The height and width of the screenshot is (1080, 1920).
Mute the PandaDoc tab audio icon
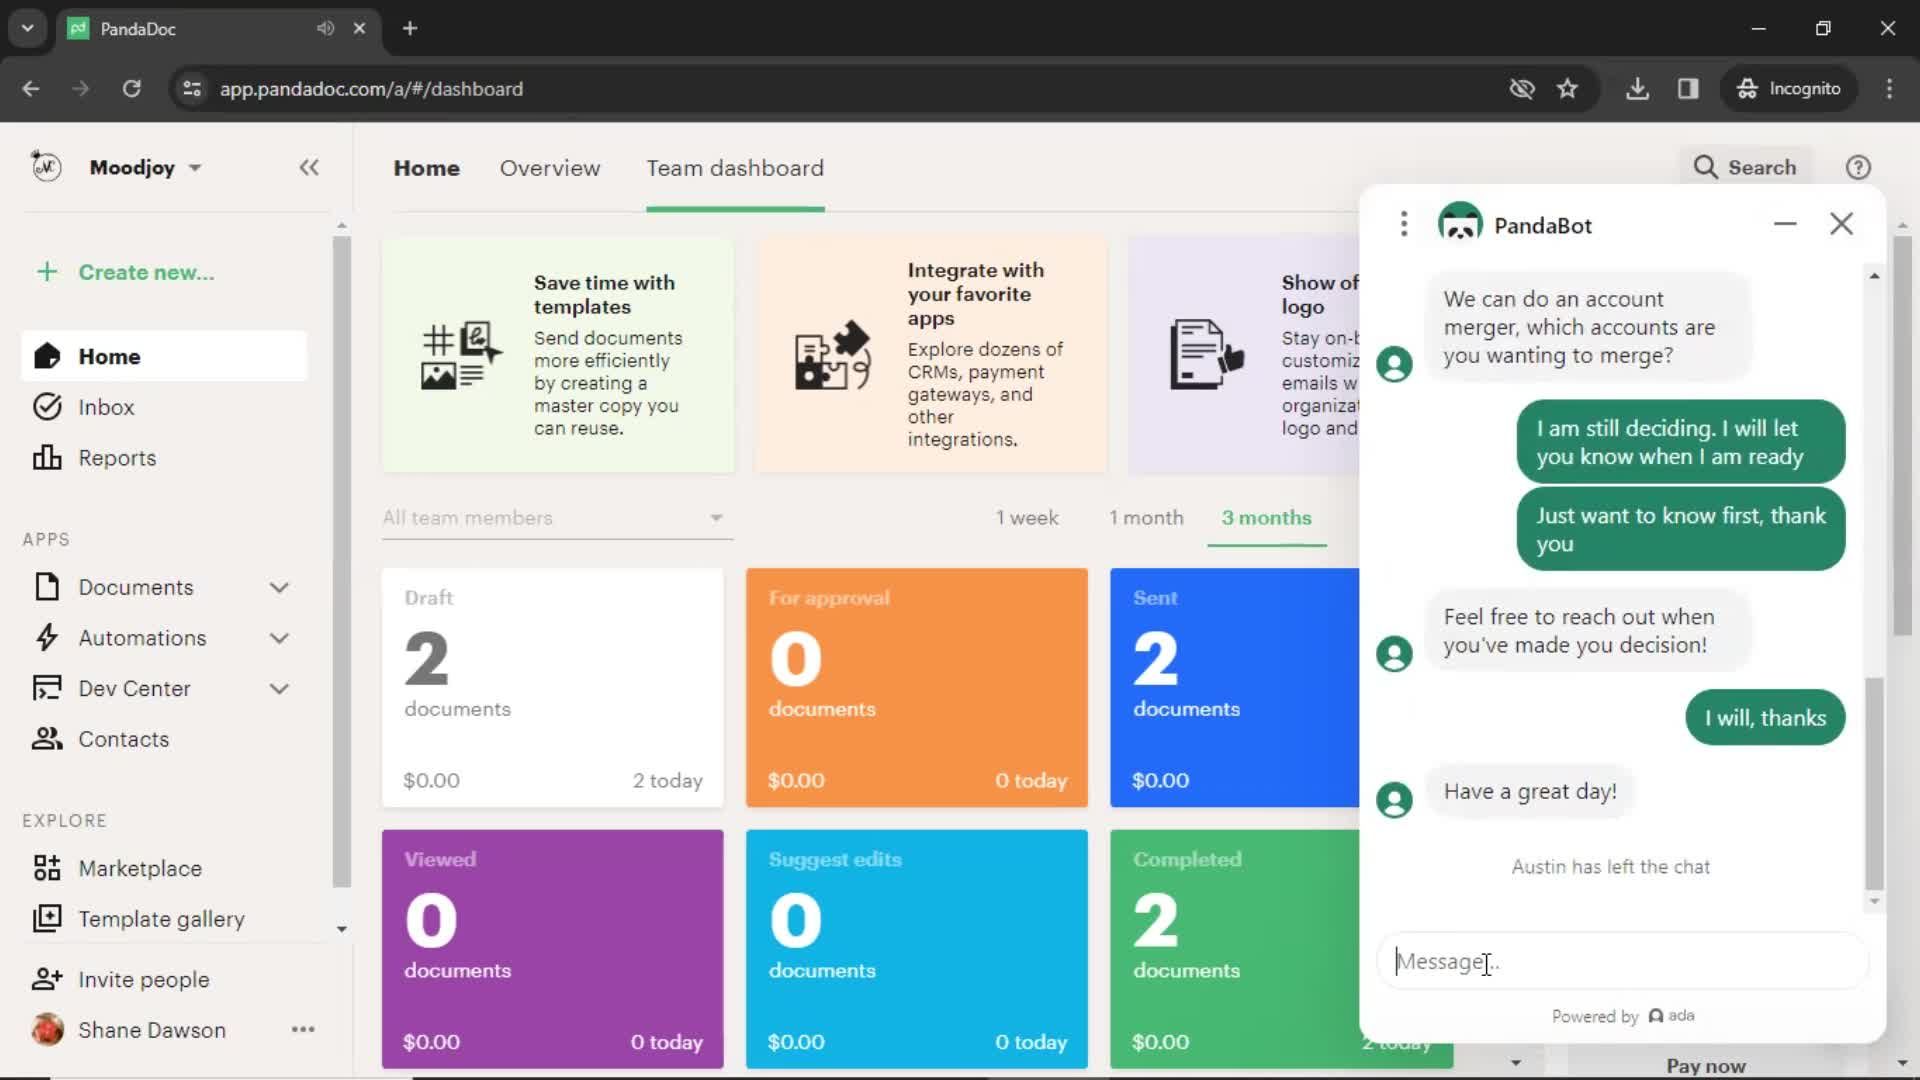pyautogui.click(x=325, y=28)
